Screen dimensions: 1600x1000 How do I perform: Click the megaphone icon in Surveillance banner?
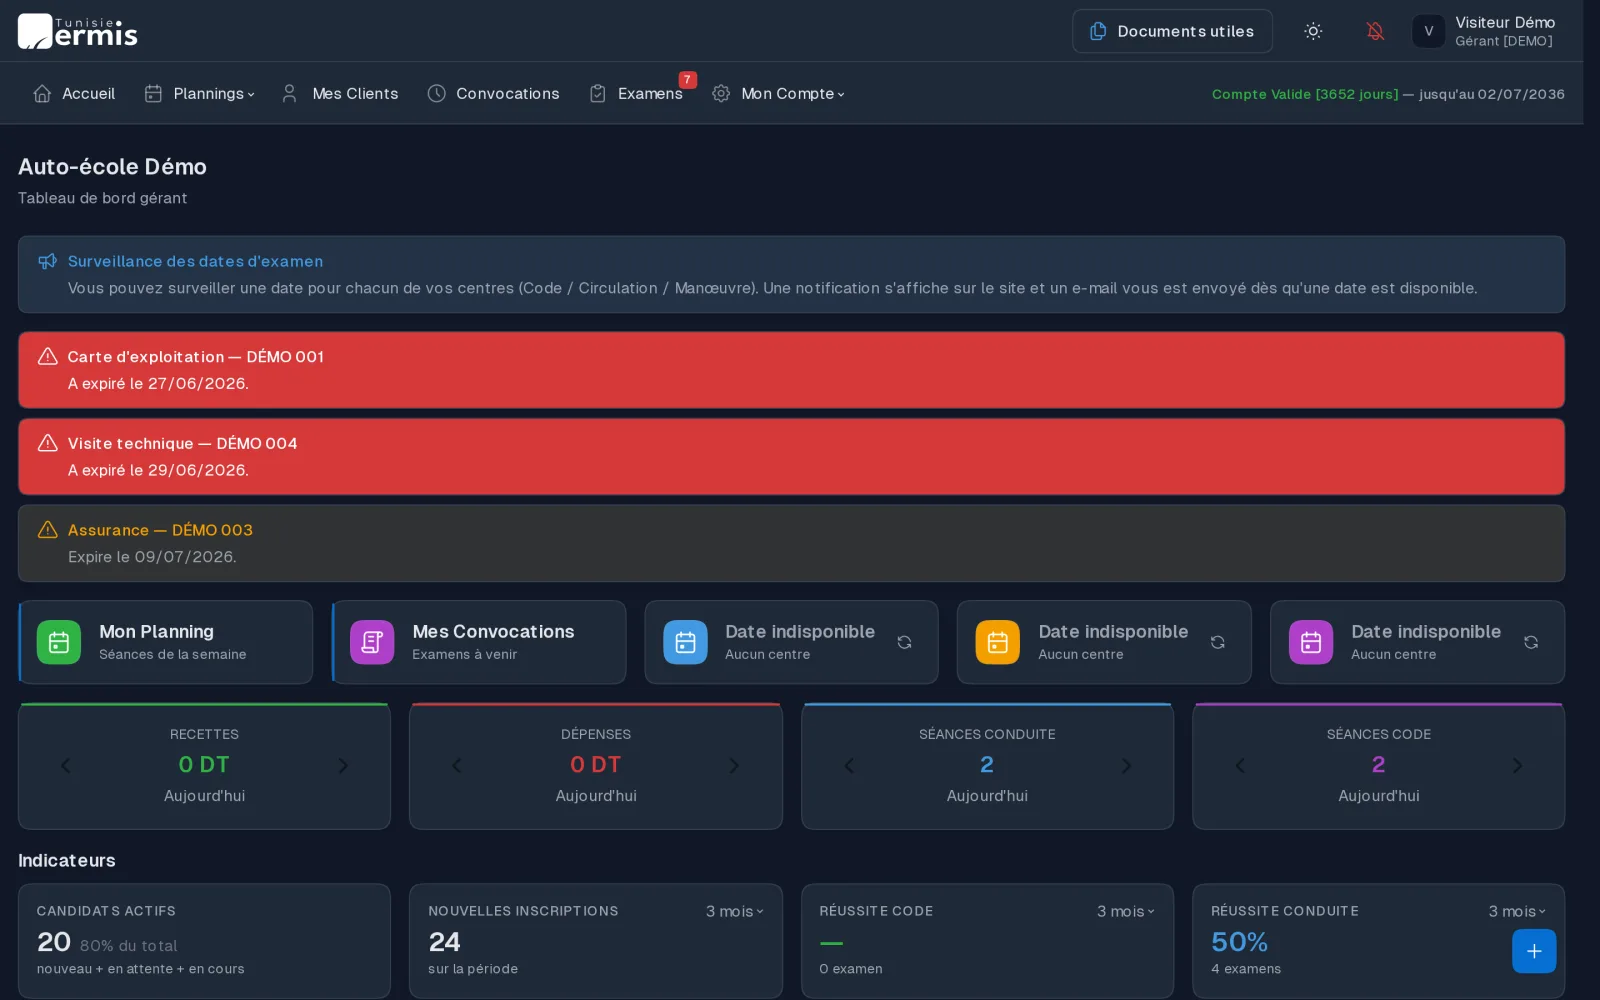coord(47,261)
